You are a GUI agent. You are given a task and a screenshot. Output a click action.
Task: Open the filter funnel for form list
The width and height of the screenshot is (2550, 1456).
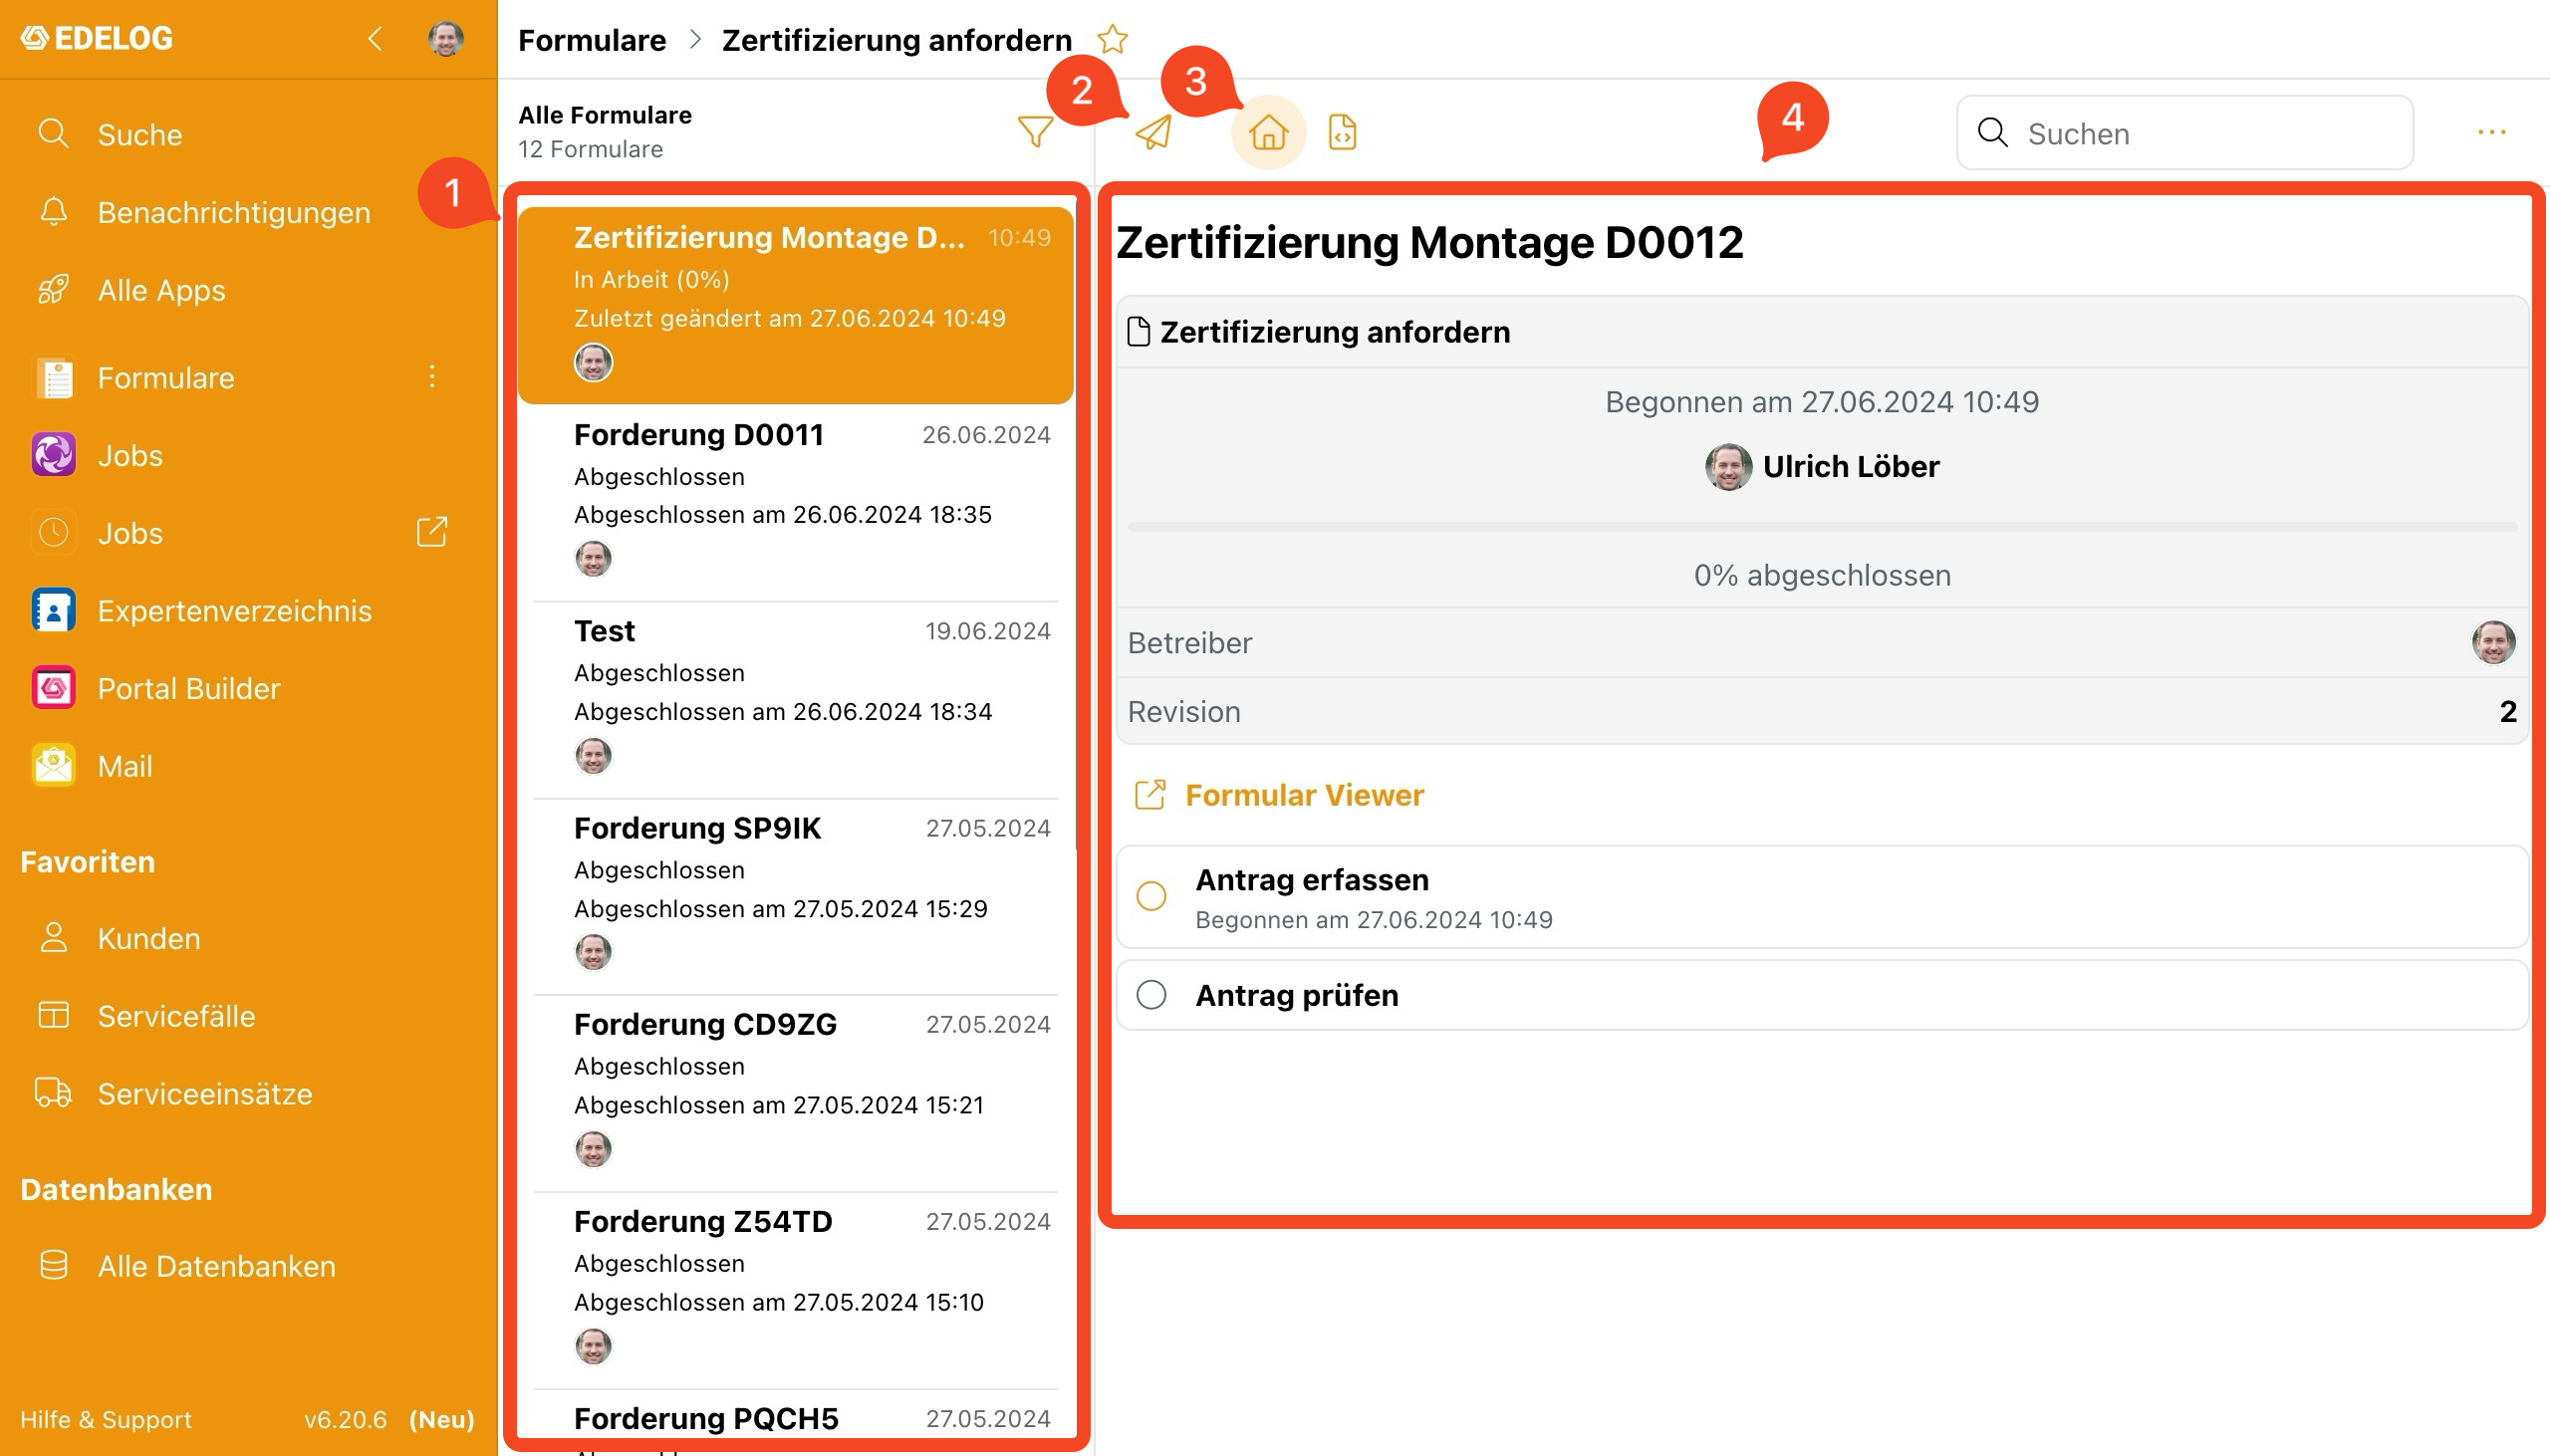point(1035,131)
